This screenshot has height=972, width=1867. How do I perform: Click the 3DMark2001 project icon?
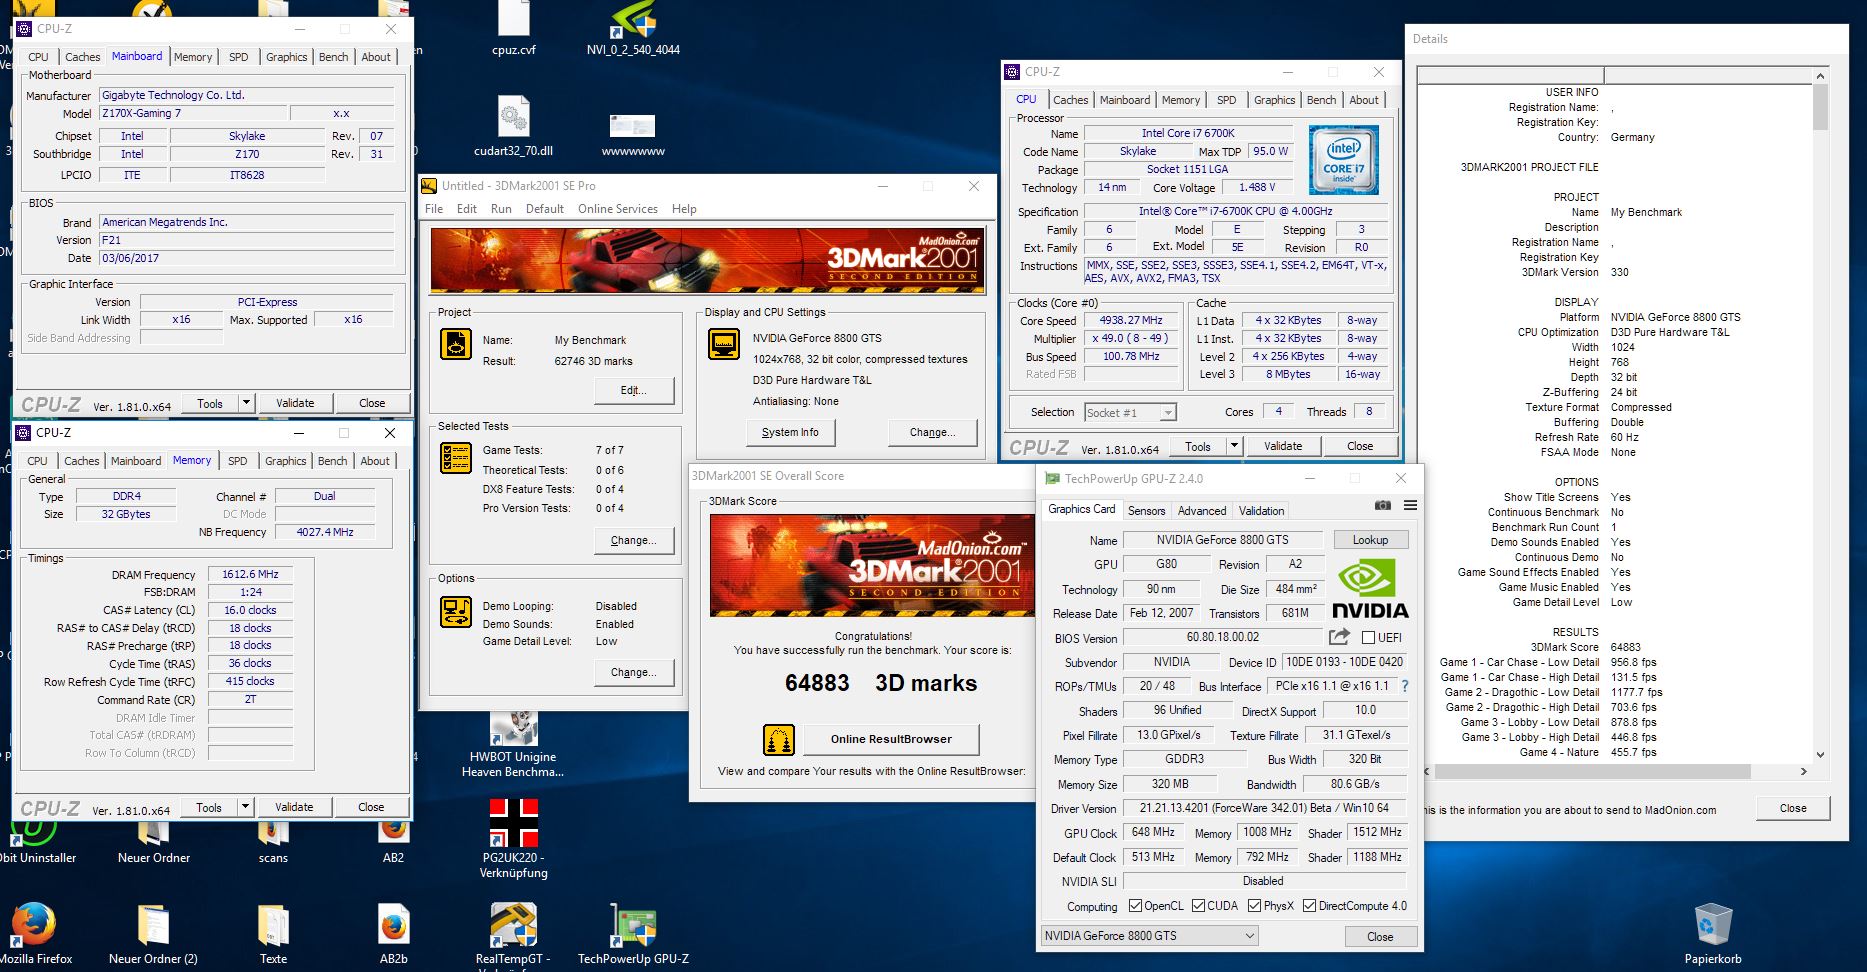[x=456, y=345]
